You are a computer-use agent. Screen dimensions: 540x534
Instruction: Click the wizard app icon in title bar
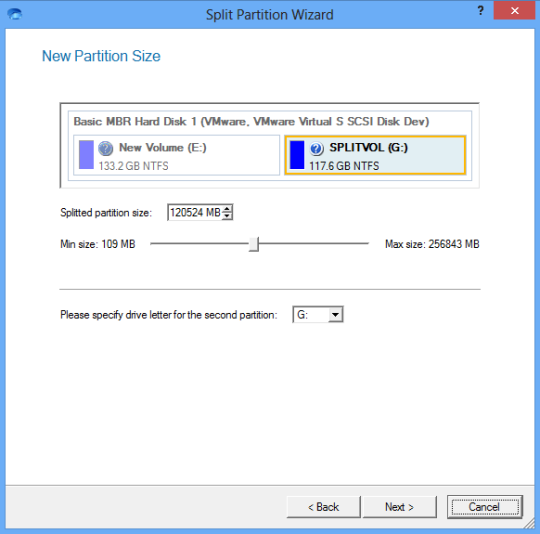click(14, 14)
